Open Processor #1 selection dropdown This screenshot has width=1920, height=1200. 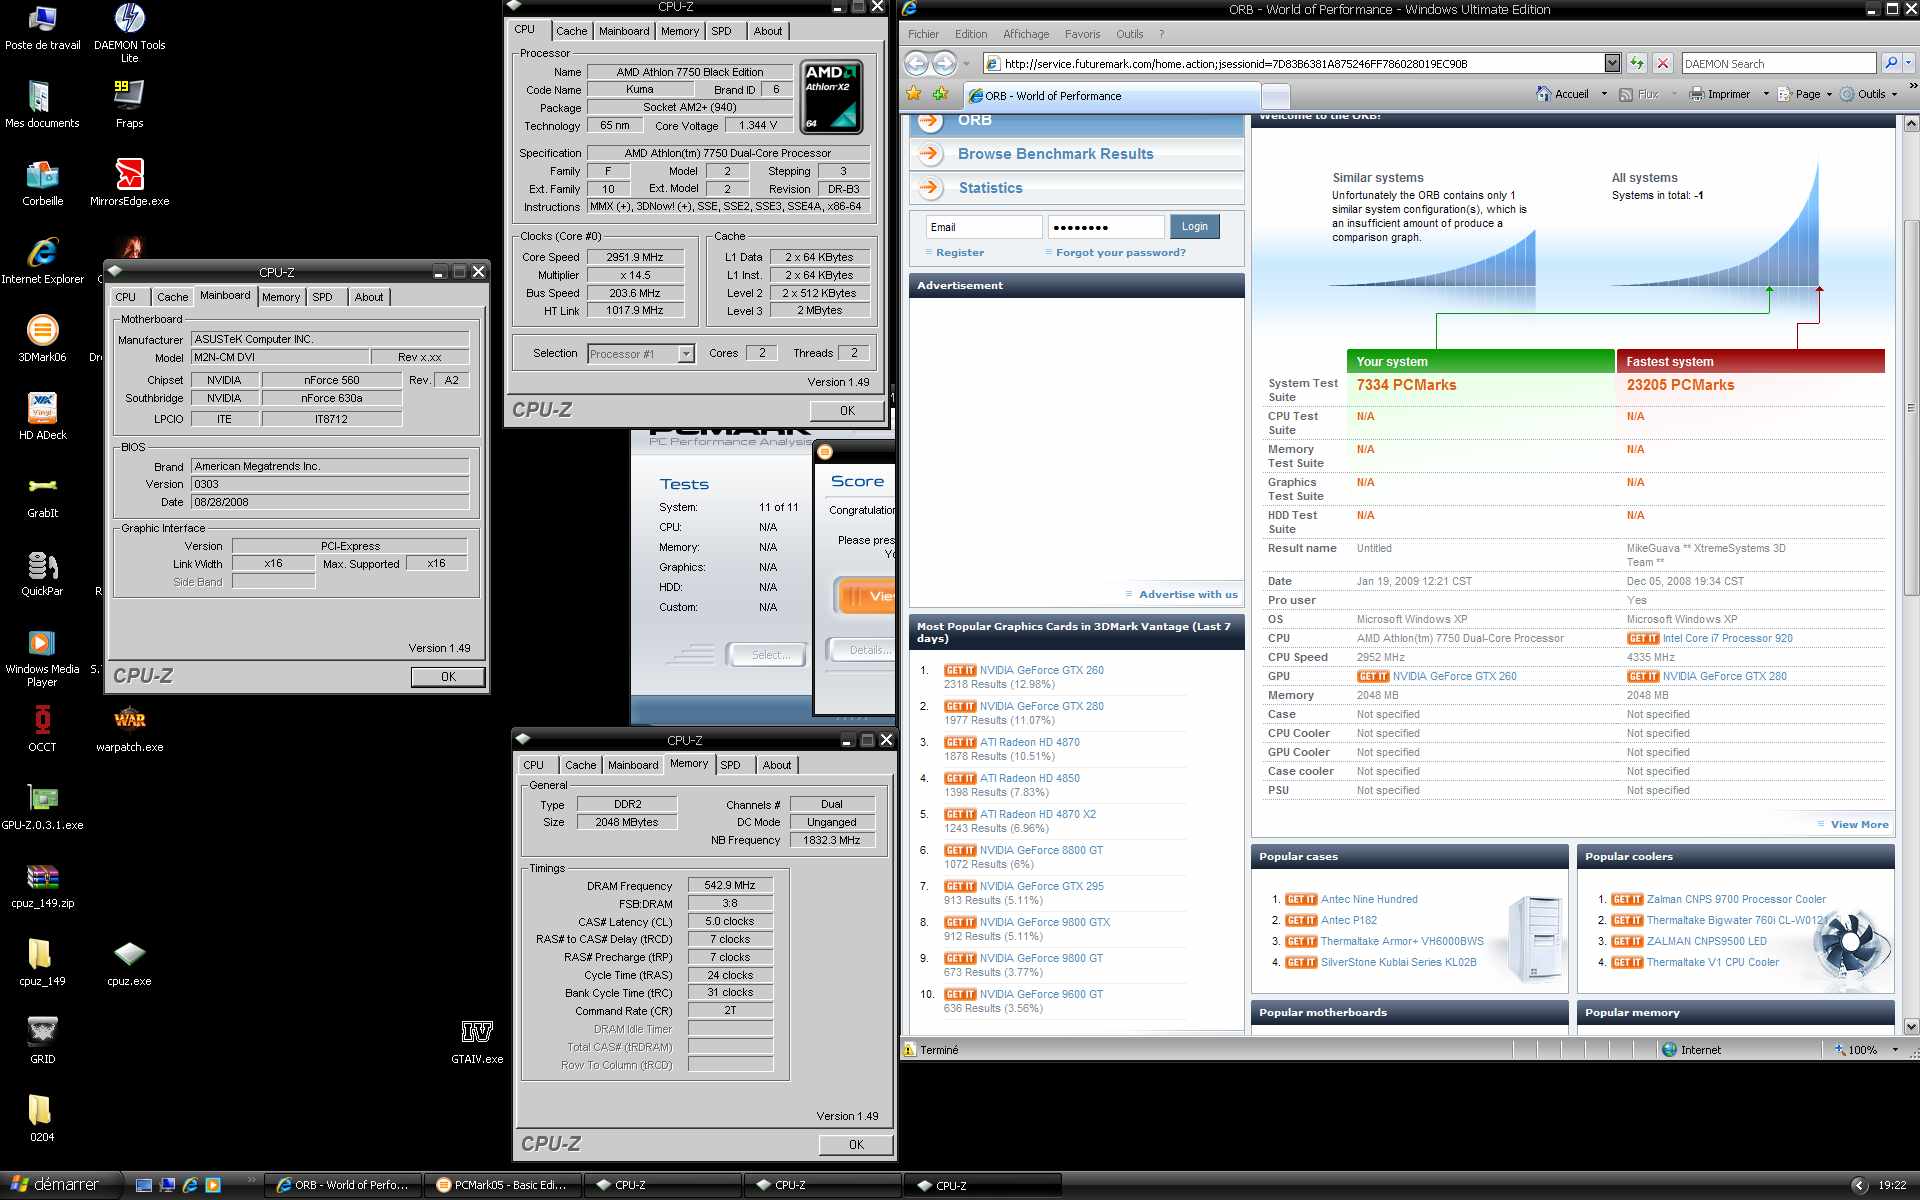point(685,353)
